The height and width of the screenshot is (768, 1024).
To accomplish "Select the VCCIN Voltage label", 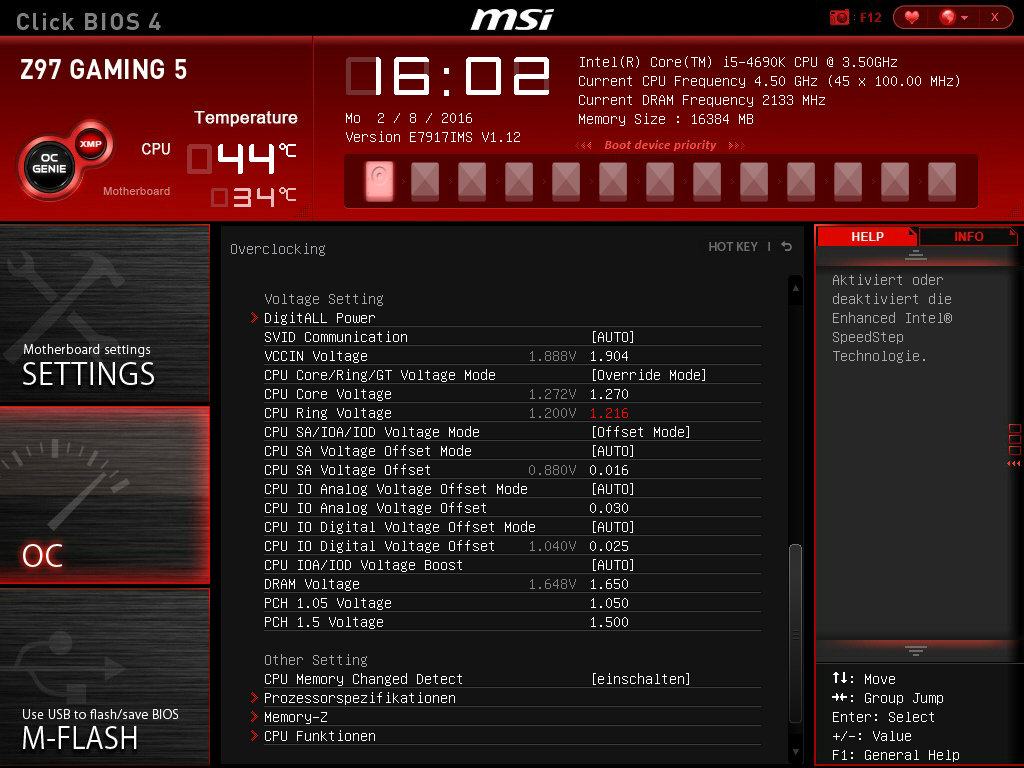I will 315,356.
